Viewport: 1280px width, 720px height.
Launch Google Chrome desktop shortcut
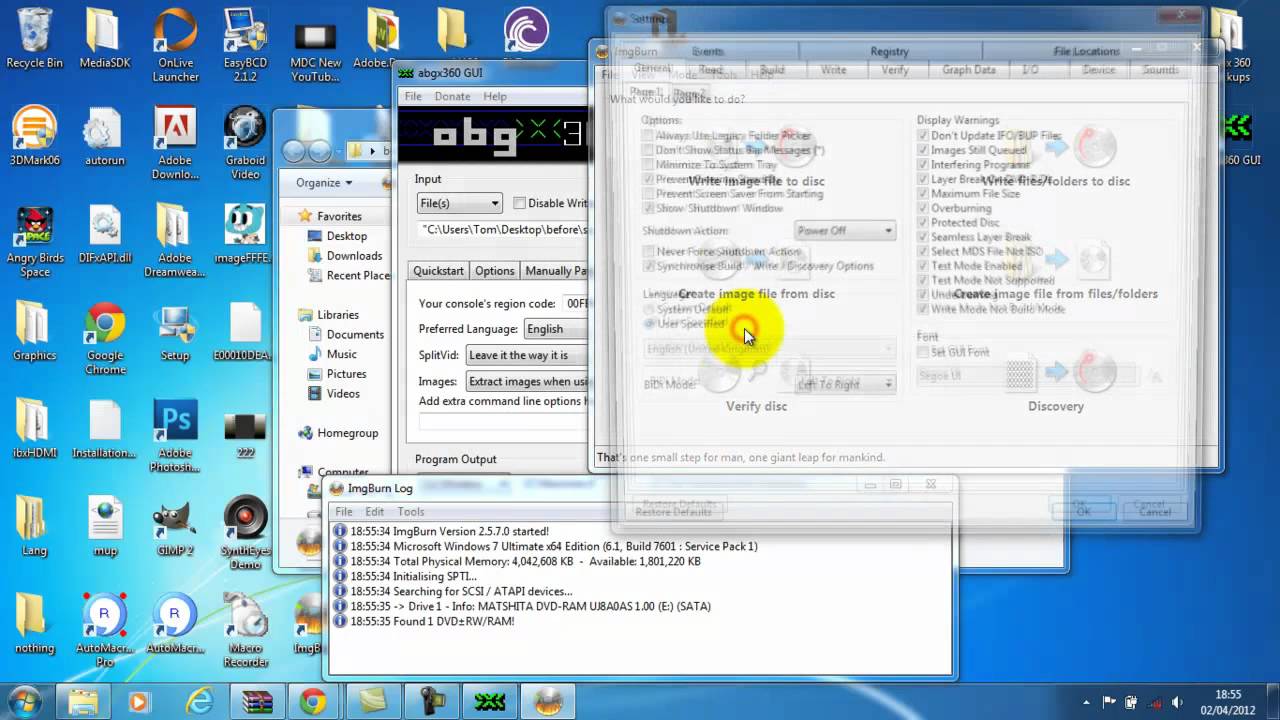click(x=105, y=338)
